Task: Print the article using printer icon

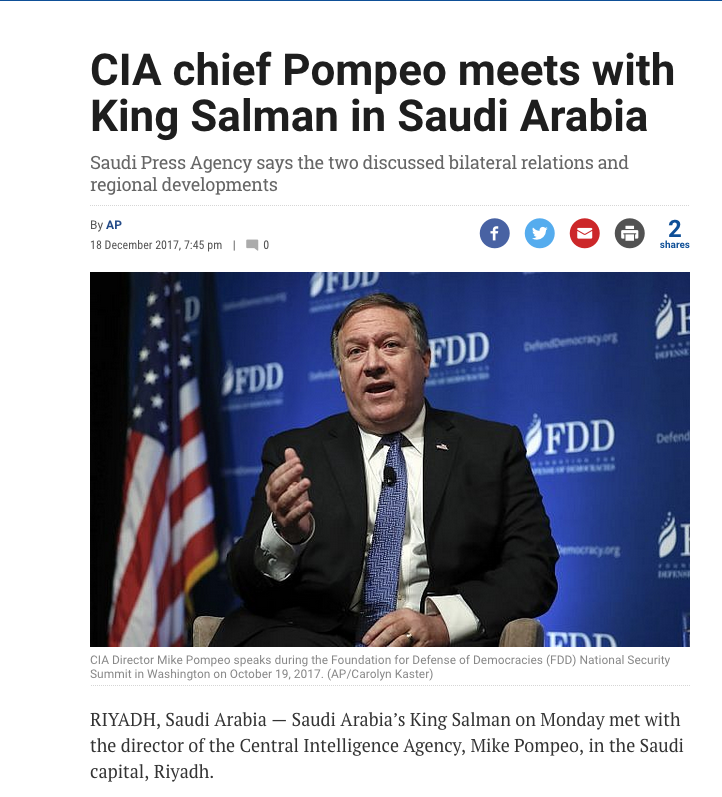Action: pos(630,234)
